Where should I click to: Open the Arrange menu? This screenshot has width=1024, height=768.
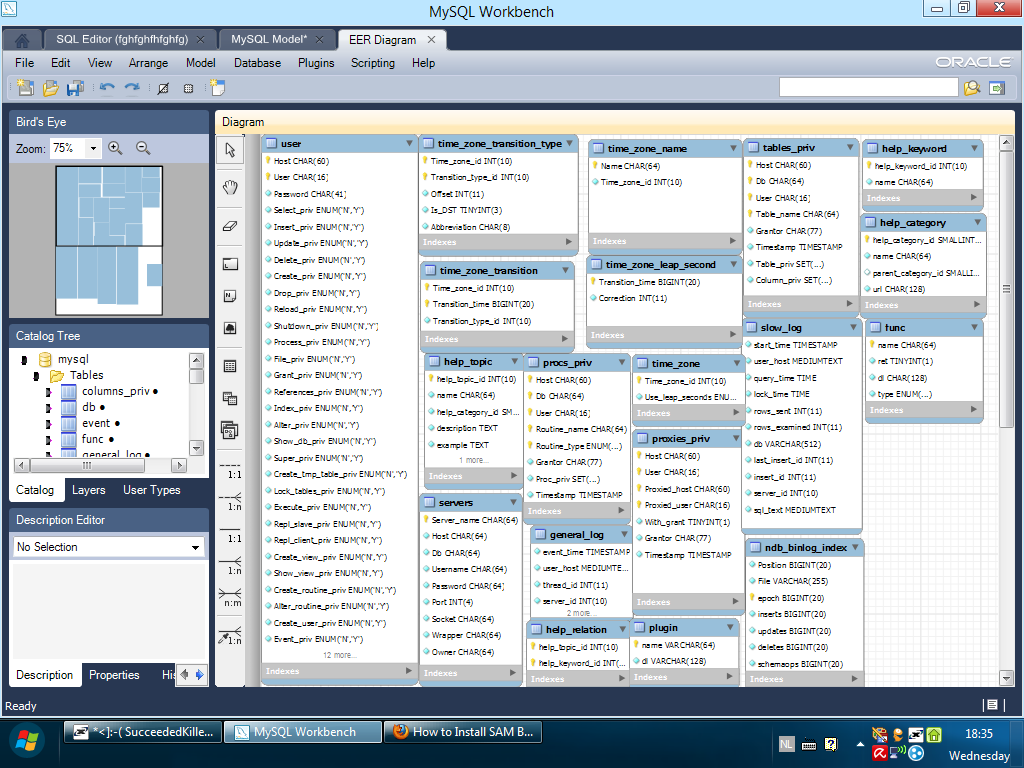coord(148,63)
